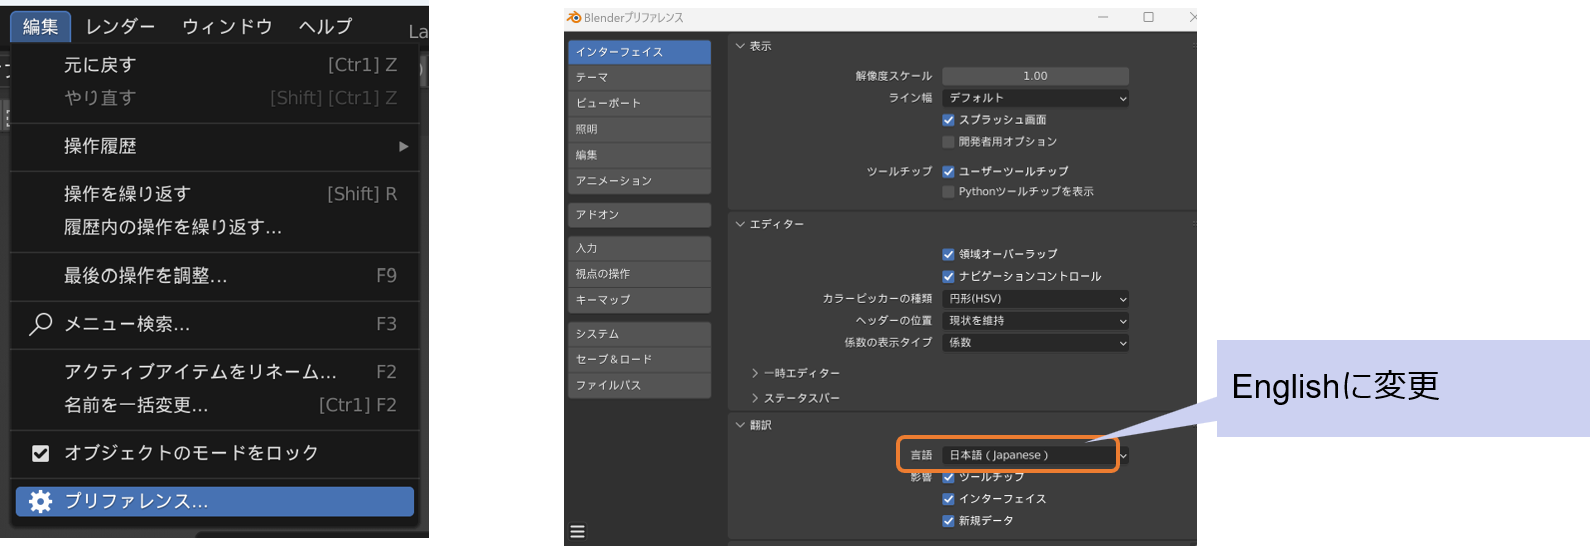Maximize the Blender Preferences window
This screenshot has width=1590, height=546.
pyautogui.click(x=1148, y=17)
